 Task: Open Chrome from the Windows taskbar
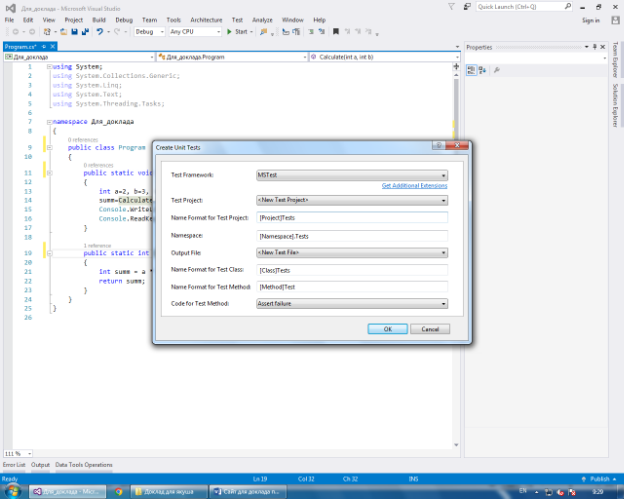pos(119,491)
